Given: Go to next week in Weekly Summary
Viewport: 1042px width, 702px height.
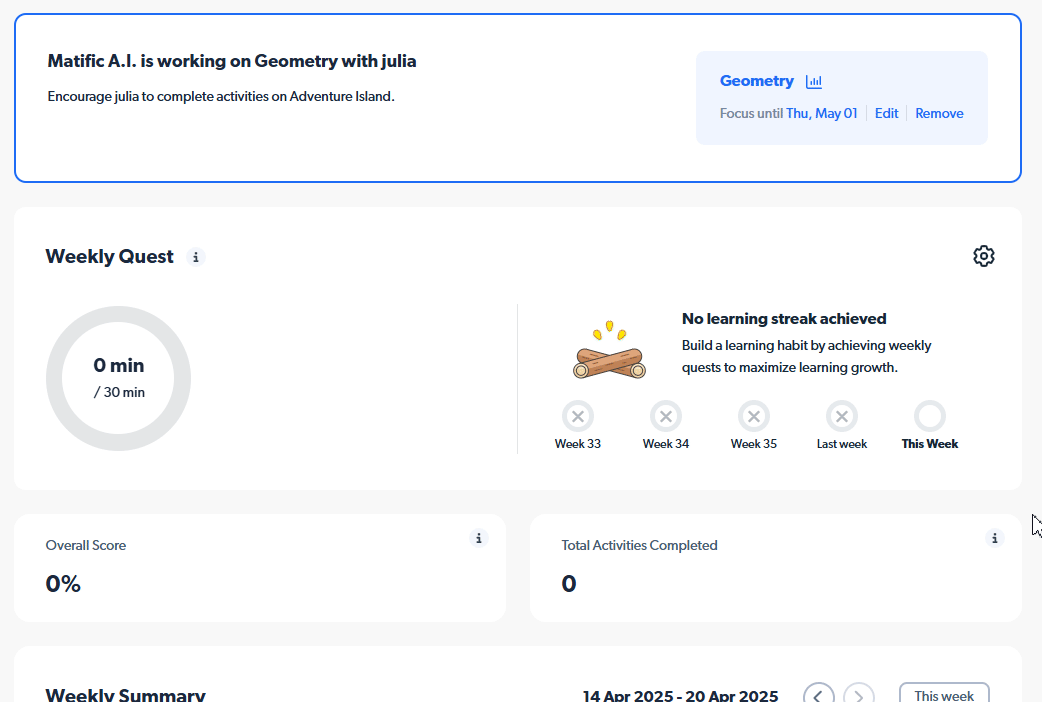Looking at the screenshot, I should [859, 695].
